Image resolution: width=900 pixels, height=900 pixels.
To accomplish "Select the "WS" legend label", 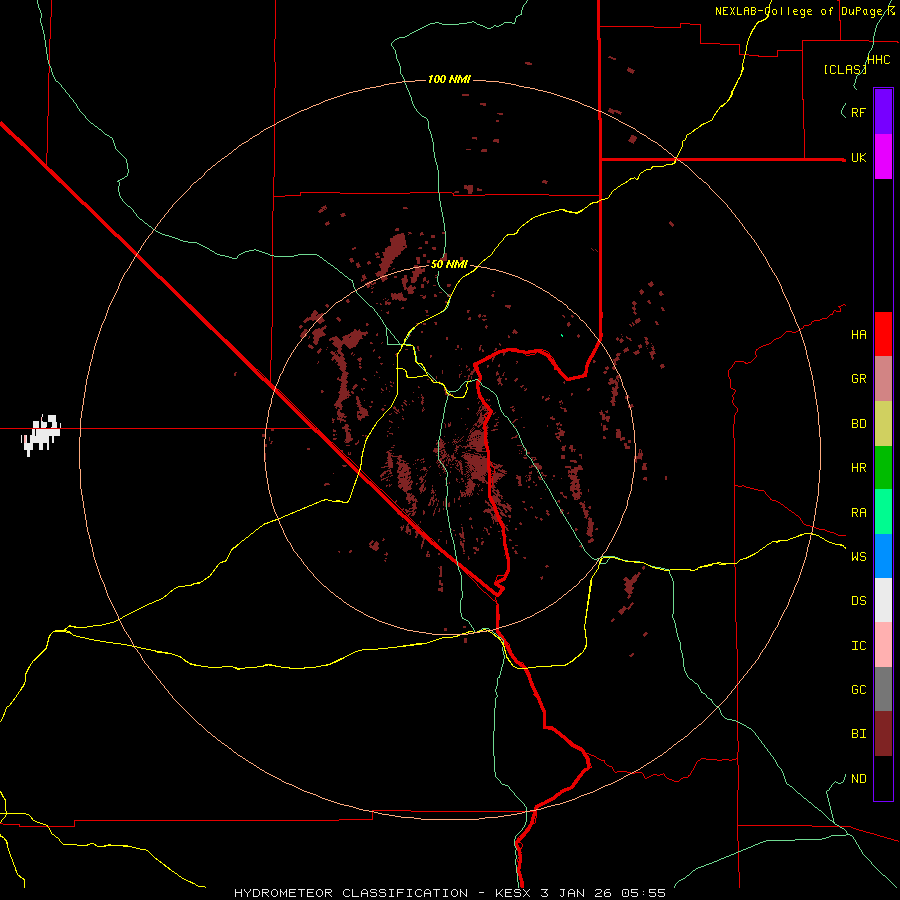I will pyautogui.click(x=858, y=557).
